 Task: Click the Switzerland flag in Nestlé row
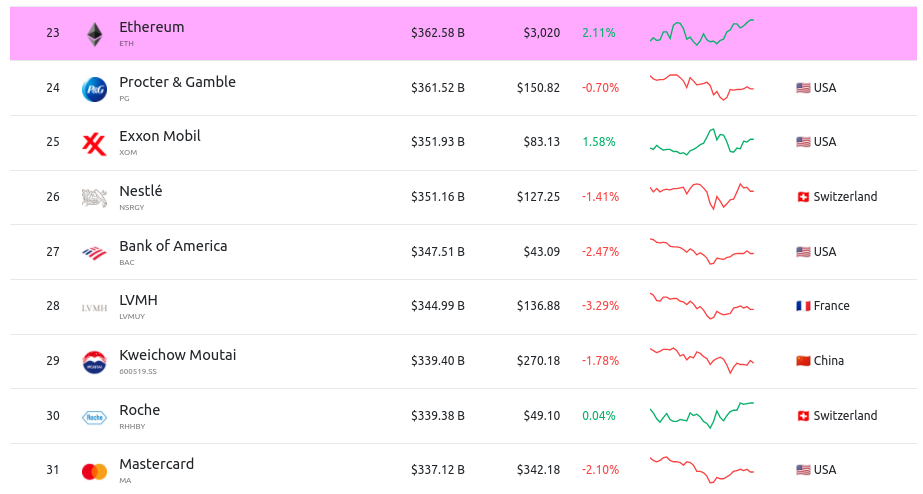tap(802, 197)
